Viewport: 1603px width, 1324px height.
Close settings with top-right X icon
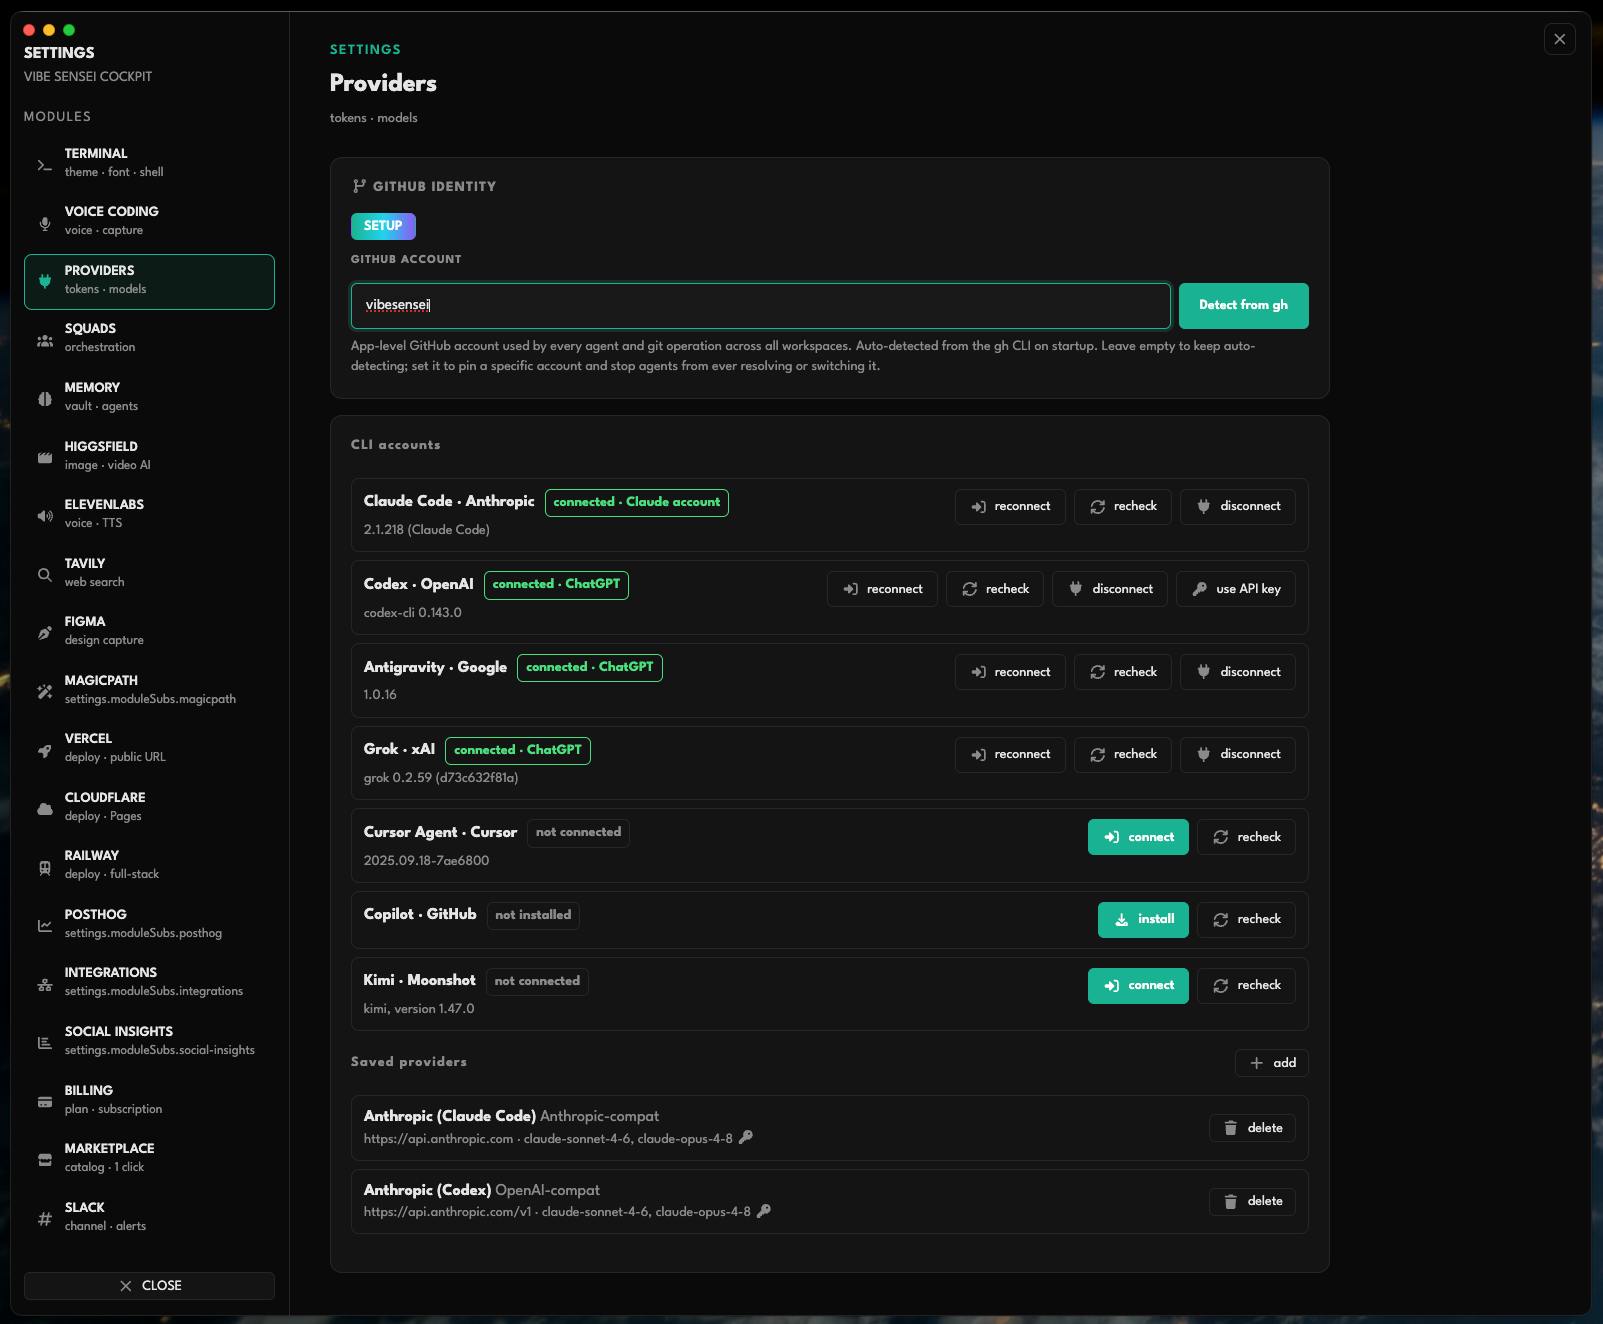pyautogui.click(x=1559, y=39)
